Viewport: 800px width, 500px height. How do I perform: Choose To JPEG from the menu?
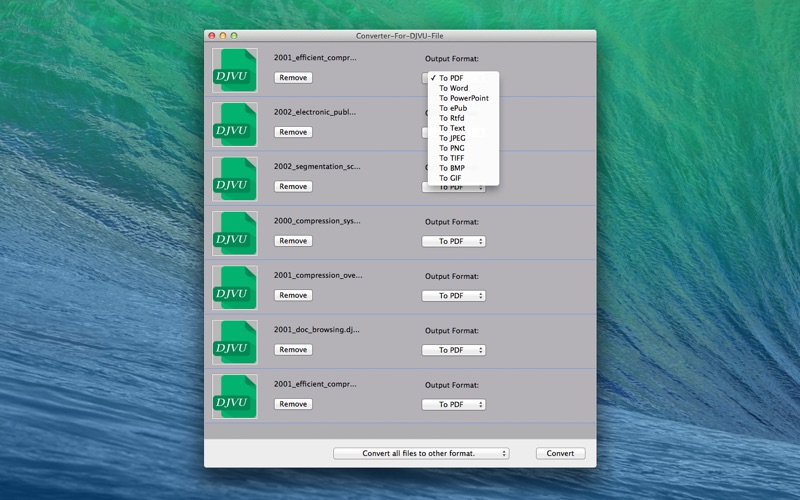[463, 138]
